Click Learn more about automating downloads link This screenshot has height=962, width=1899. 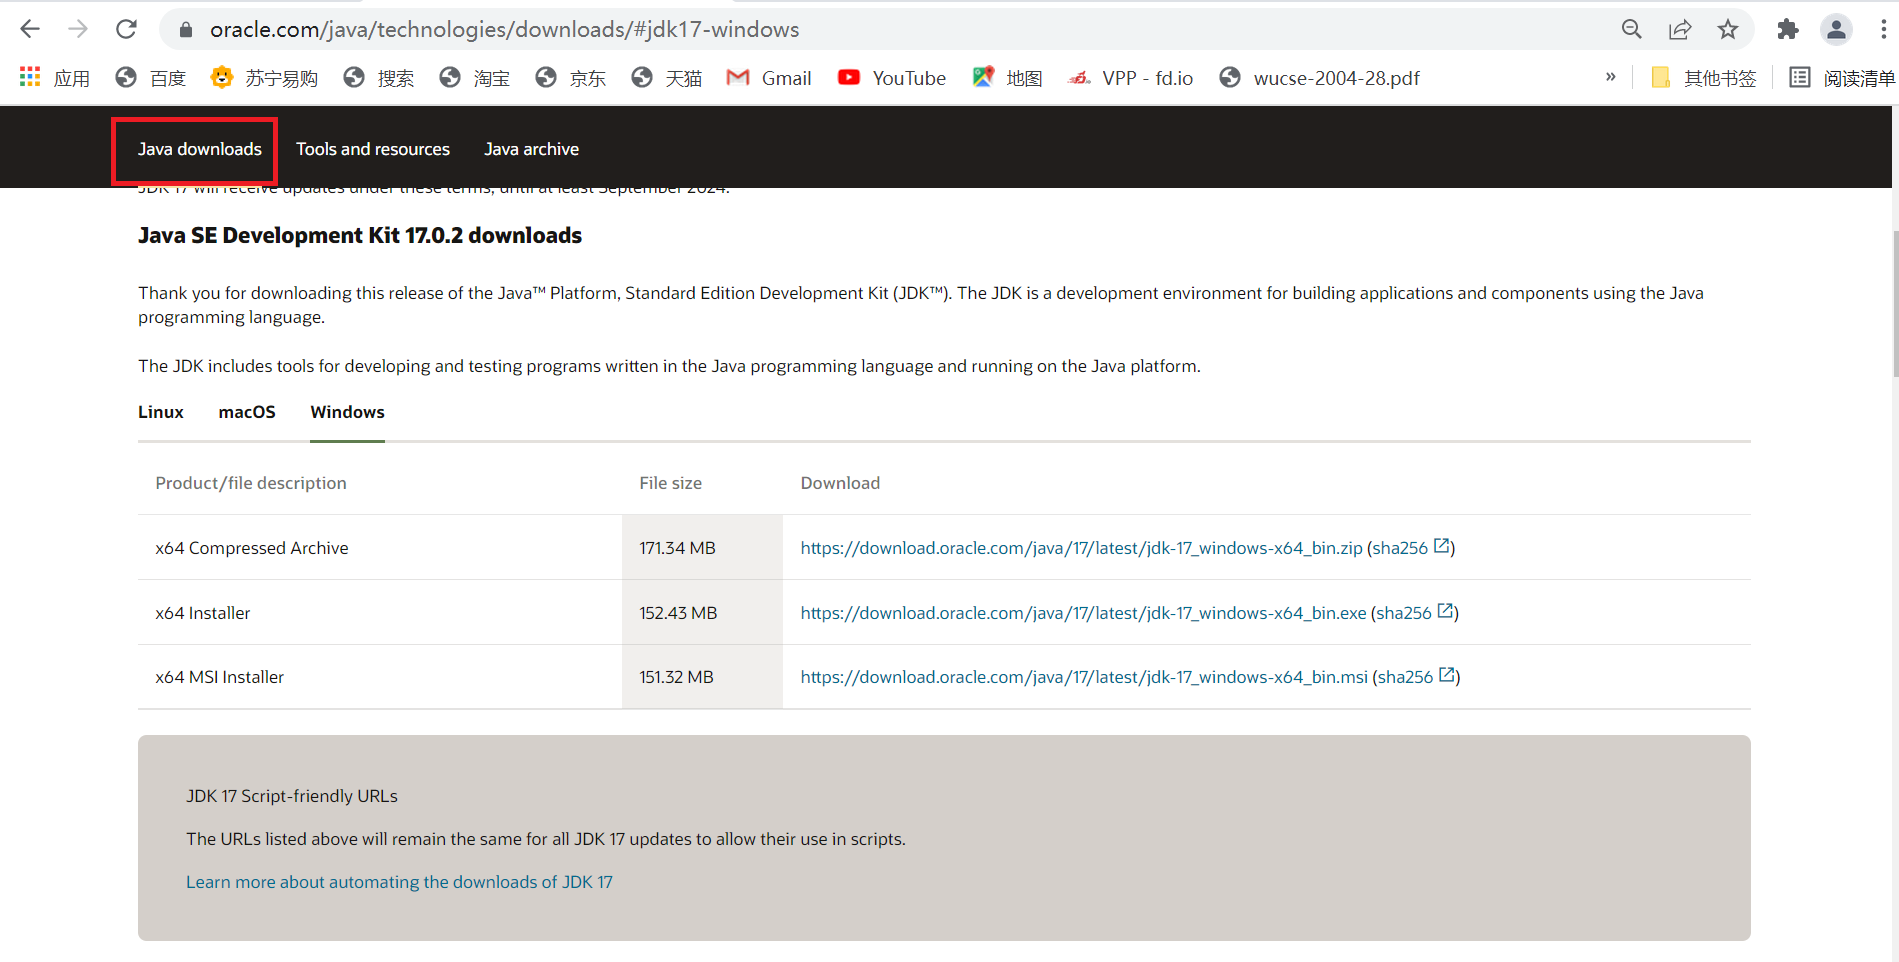coord(399,882)
